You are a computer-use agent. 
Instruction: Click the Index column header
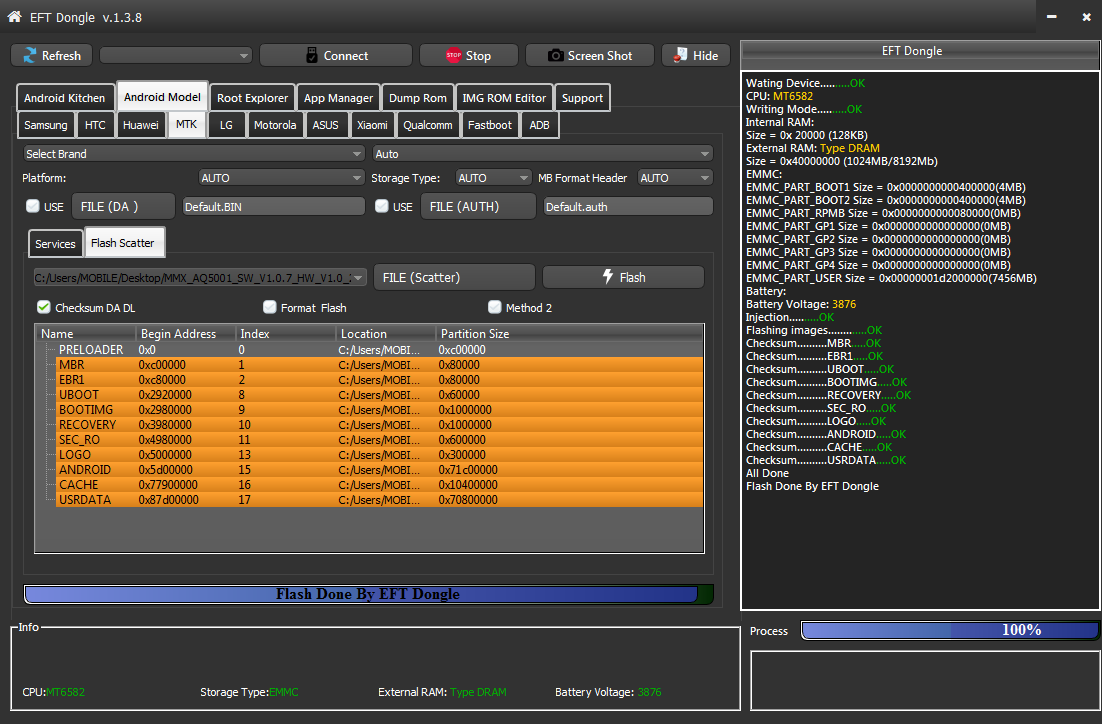[285, 333]
